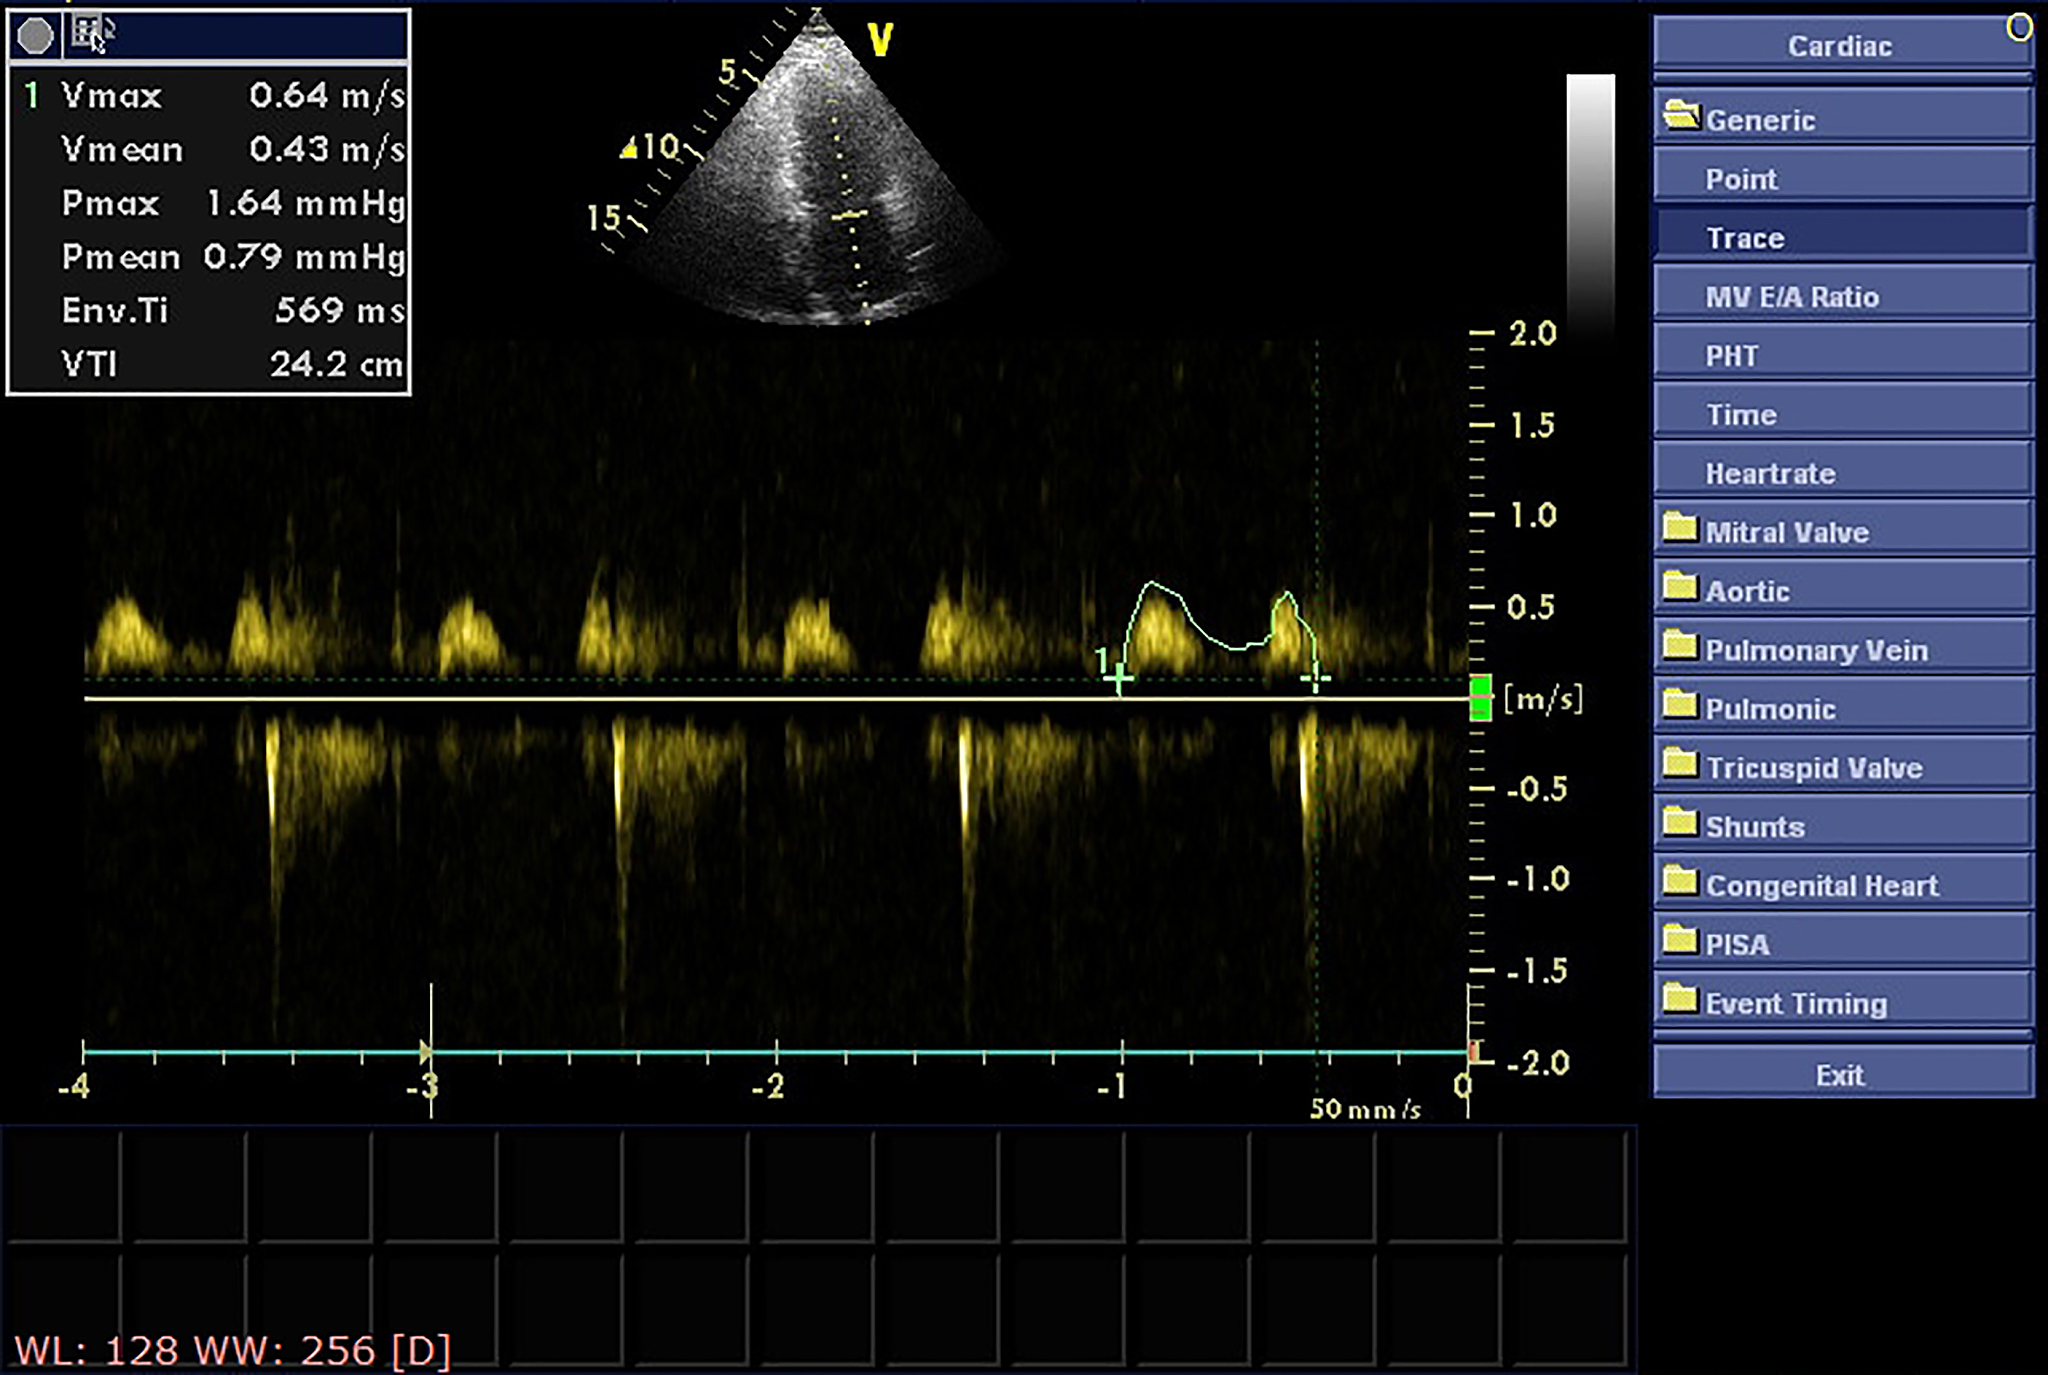Click the green baseline marker on velocity scale
2048x1375 pixels.
click(1480, 698)
